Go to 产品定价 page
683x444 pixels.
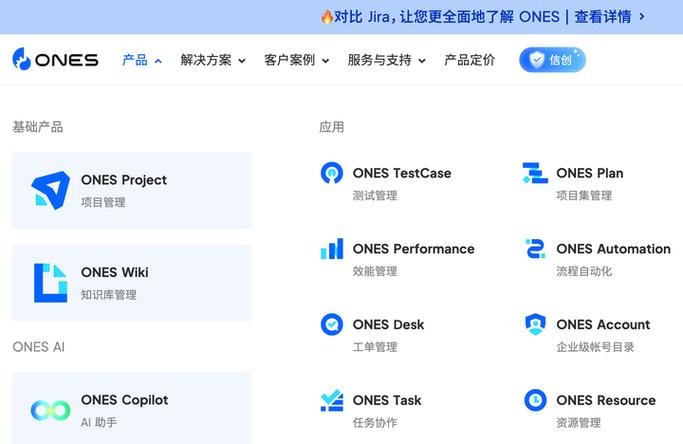click(469, 60)
